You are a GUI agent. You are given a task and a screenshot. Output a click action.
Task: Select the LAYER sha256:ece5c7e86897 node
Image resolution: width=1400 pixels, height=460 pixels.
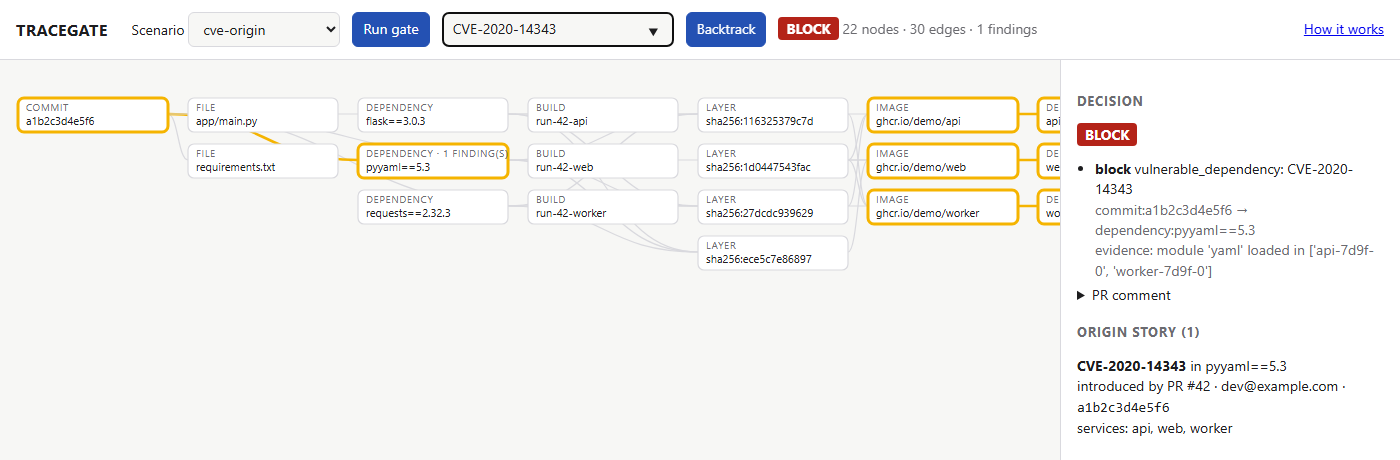(773, 253)
